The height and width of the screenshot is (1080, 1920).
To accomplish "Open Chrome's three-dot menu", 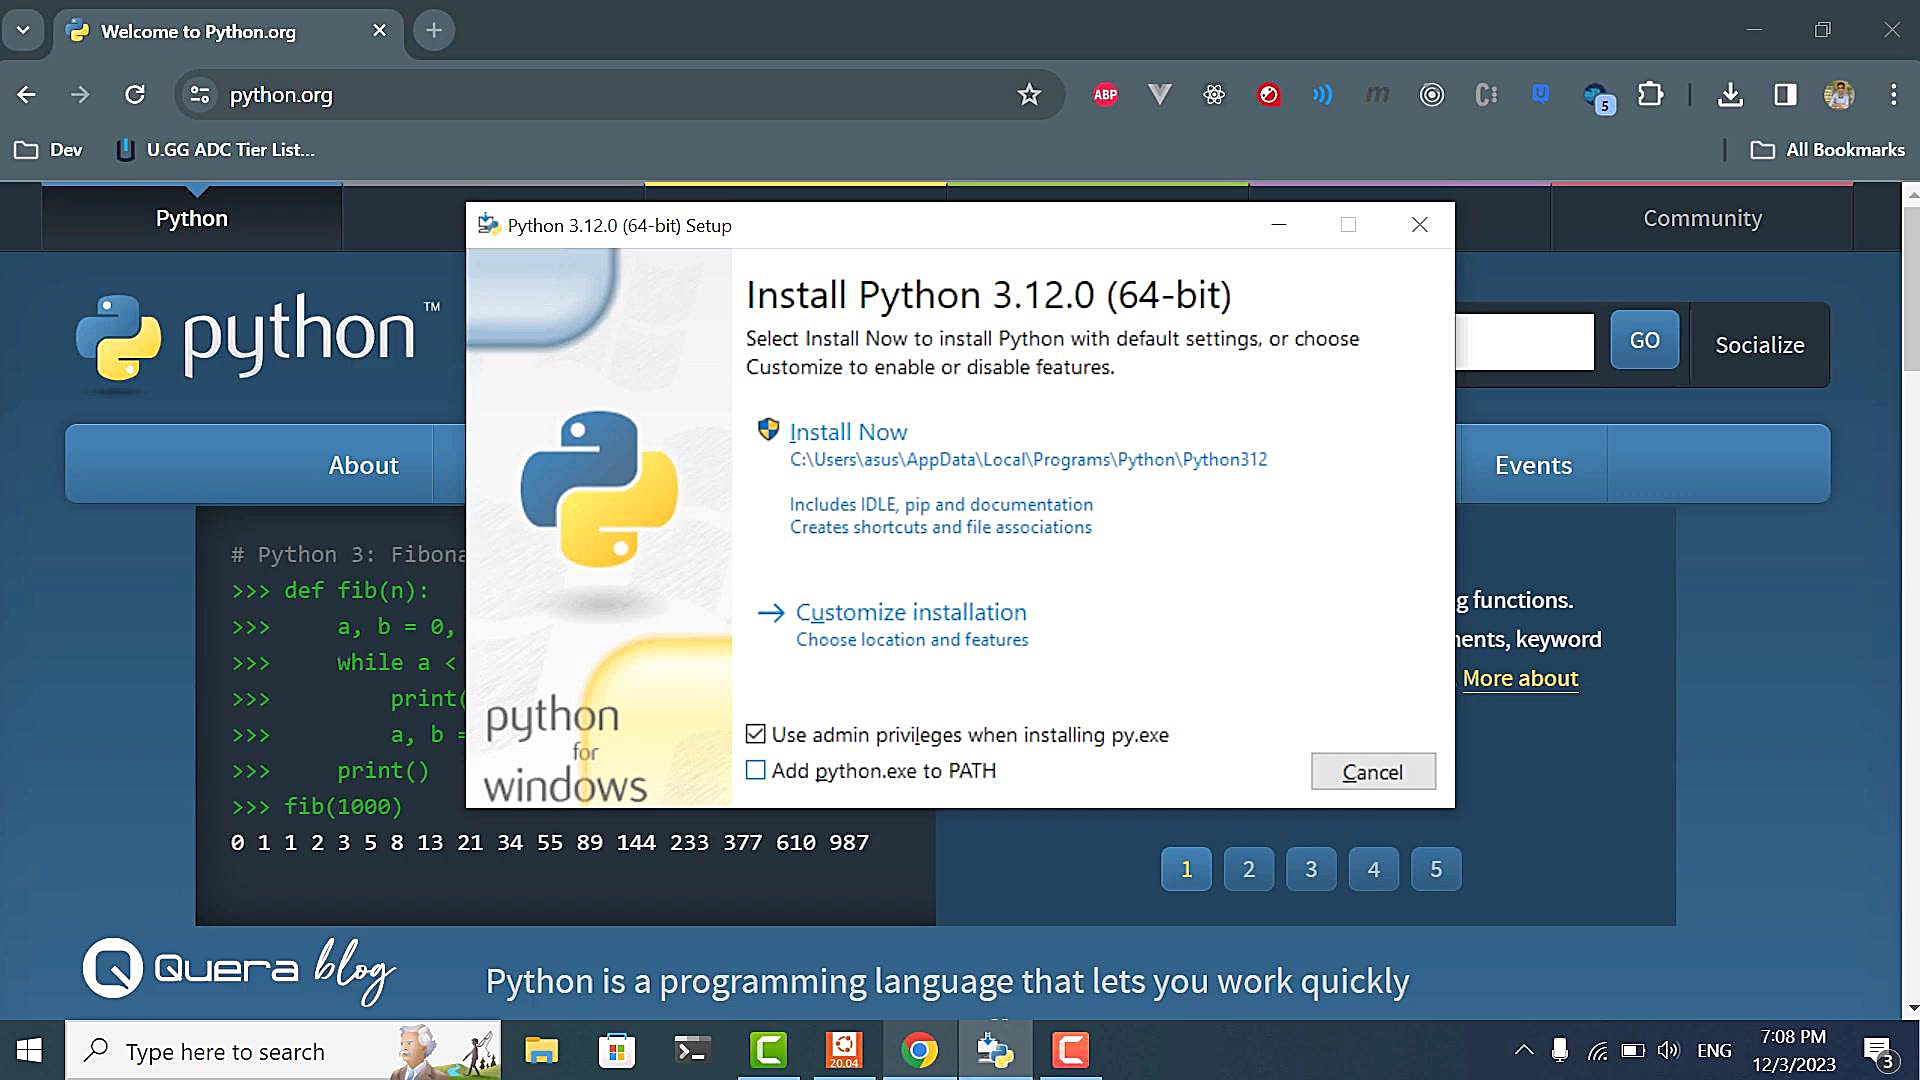I will point(1893,95).
